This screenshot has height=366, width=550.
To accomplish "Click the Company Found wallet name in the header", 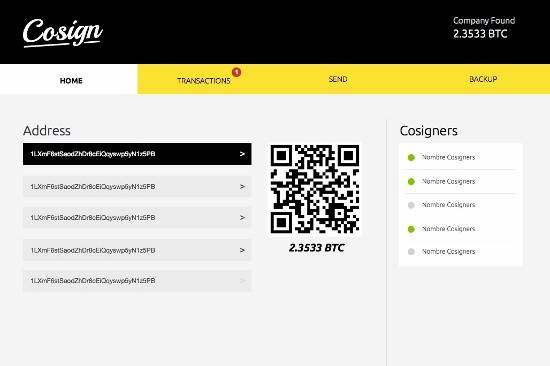I will [484, 21].
